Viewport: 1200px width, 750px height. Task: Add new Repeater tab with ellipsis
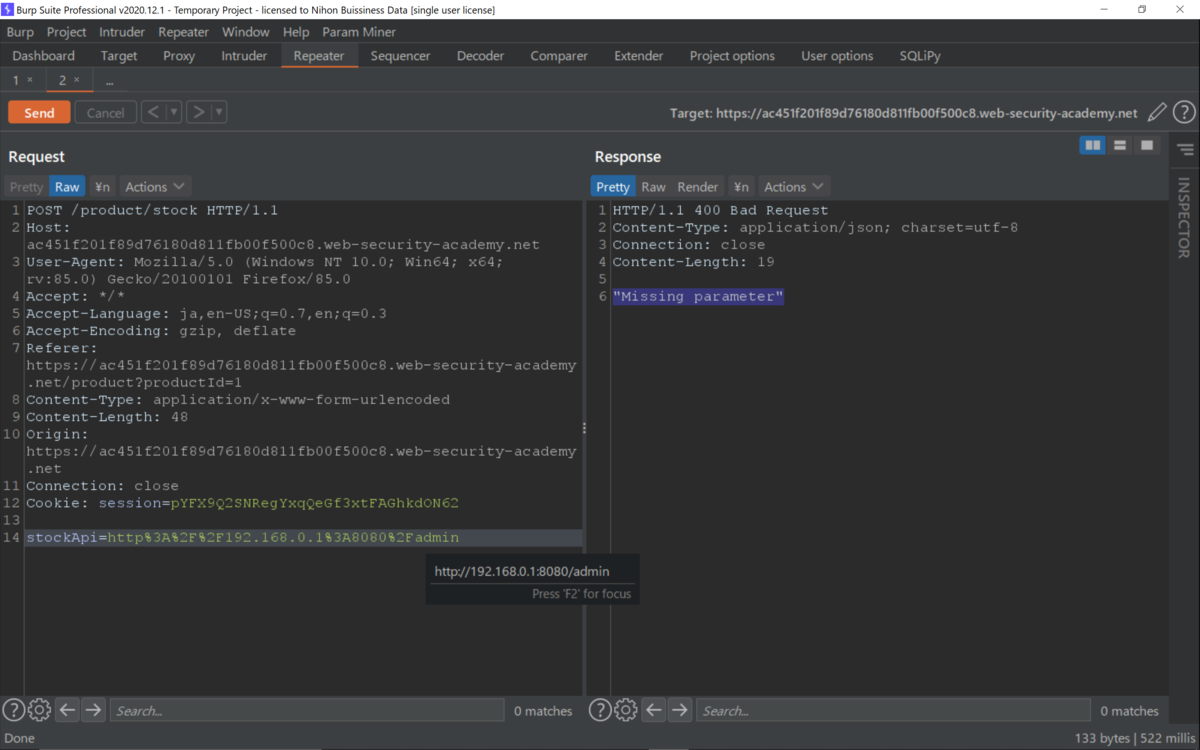[x=110, y=81]
